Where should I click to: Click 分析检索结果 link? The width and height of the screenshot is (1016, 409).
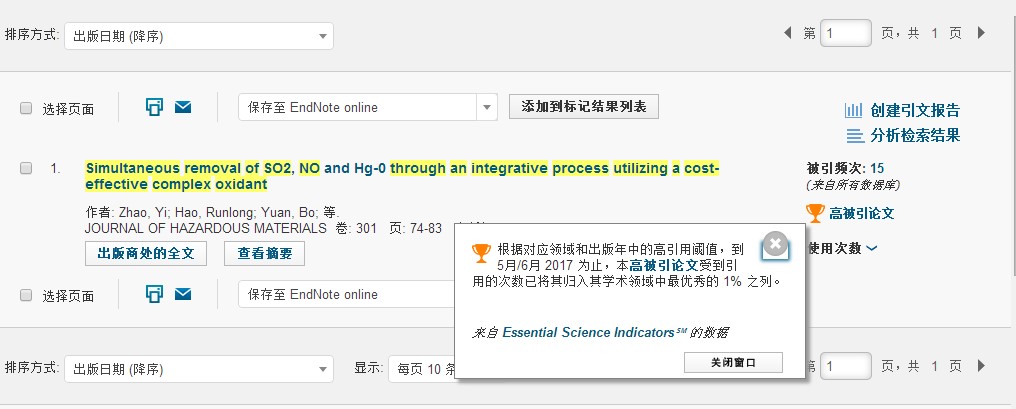915,135
